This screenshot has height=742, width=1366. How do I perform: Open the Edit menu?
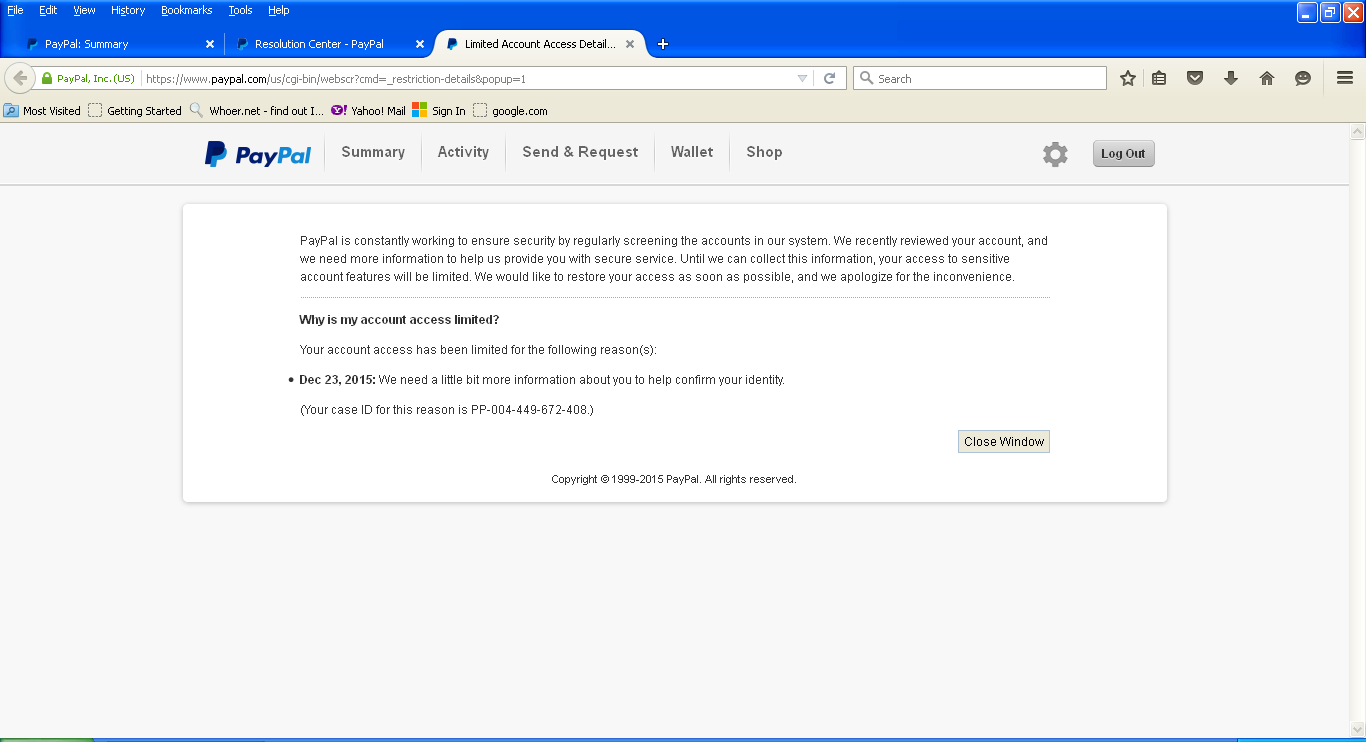click(48, 10)
